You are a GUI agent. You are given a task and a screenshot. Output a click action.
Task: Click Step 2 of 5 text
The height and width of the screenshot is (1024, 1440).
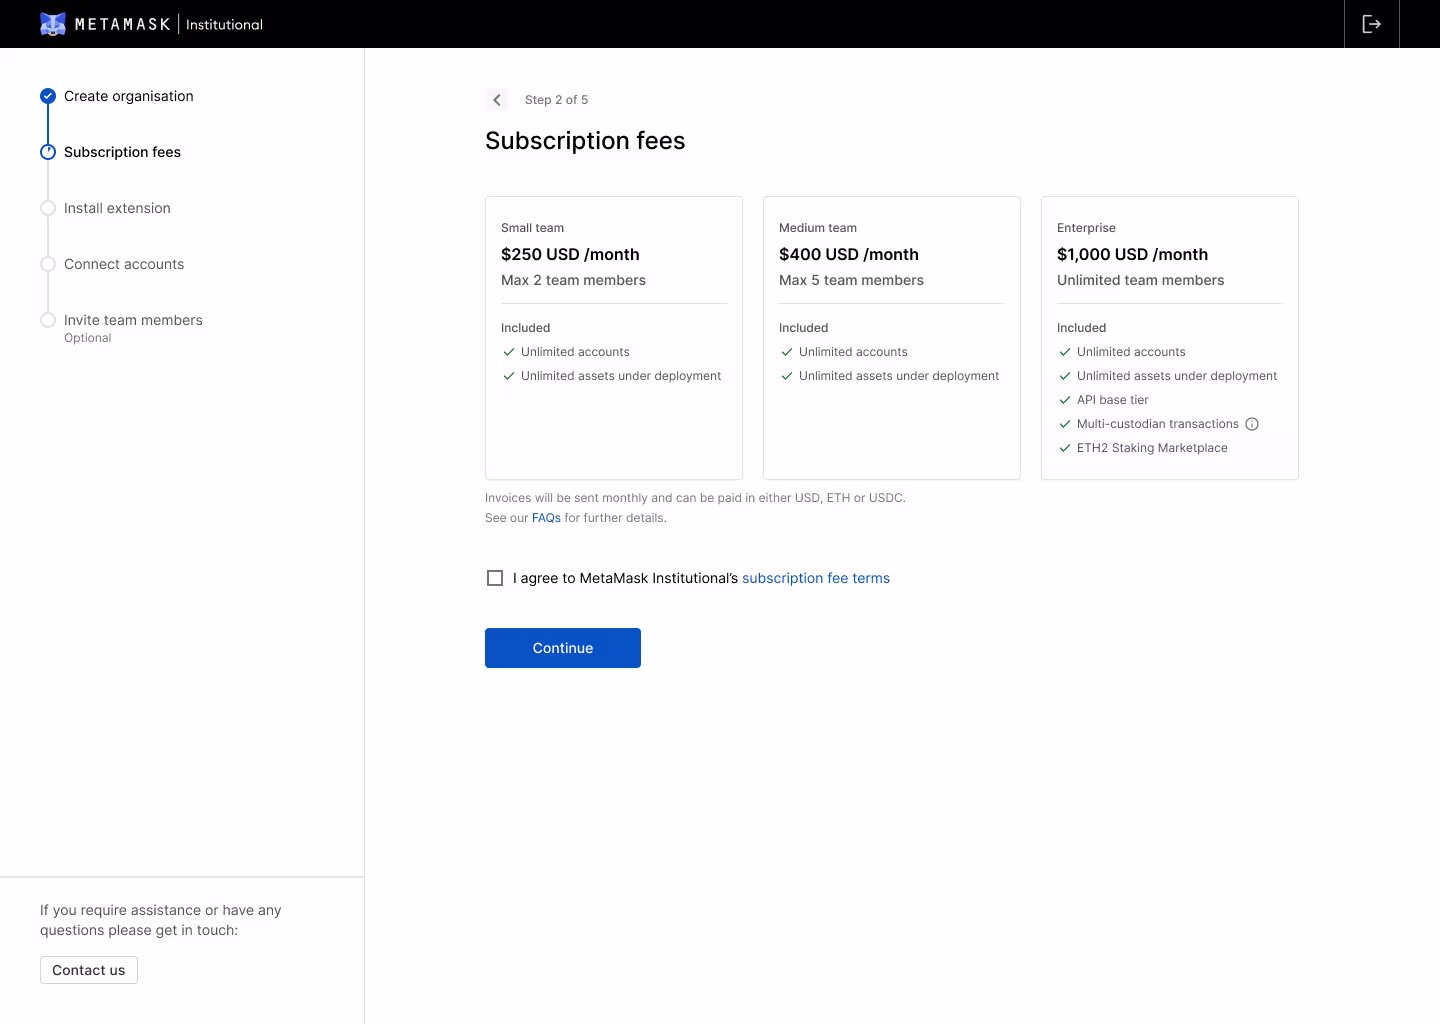point(556,100)
